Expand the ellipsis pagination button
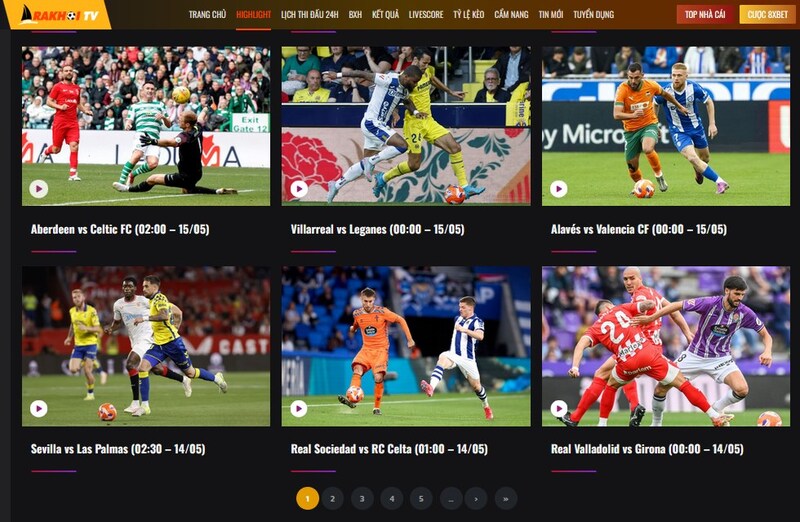The height and width of the screenshot is (522, 800). pos(451,499)
